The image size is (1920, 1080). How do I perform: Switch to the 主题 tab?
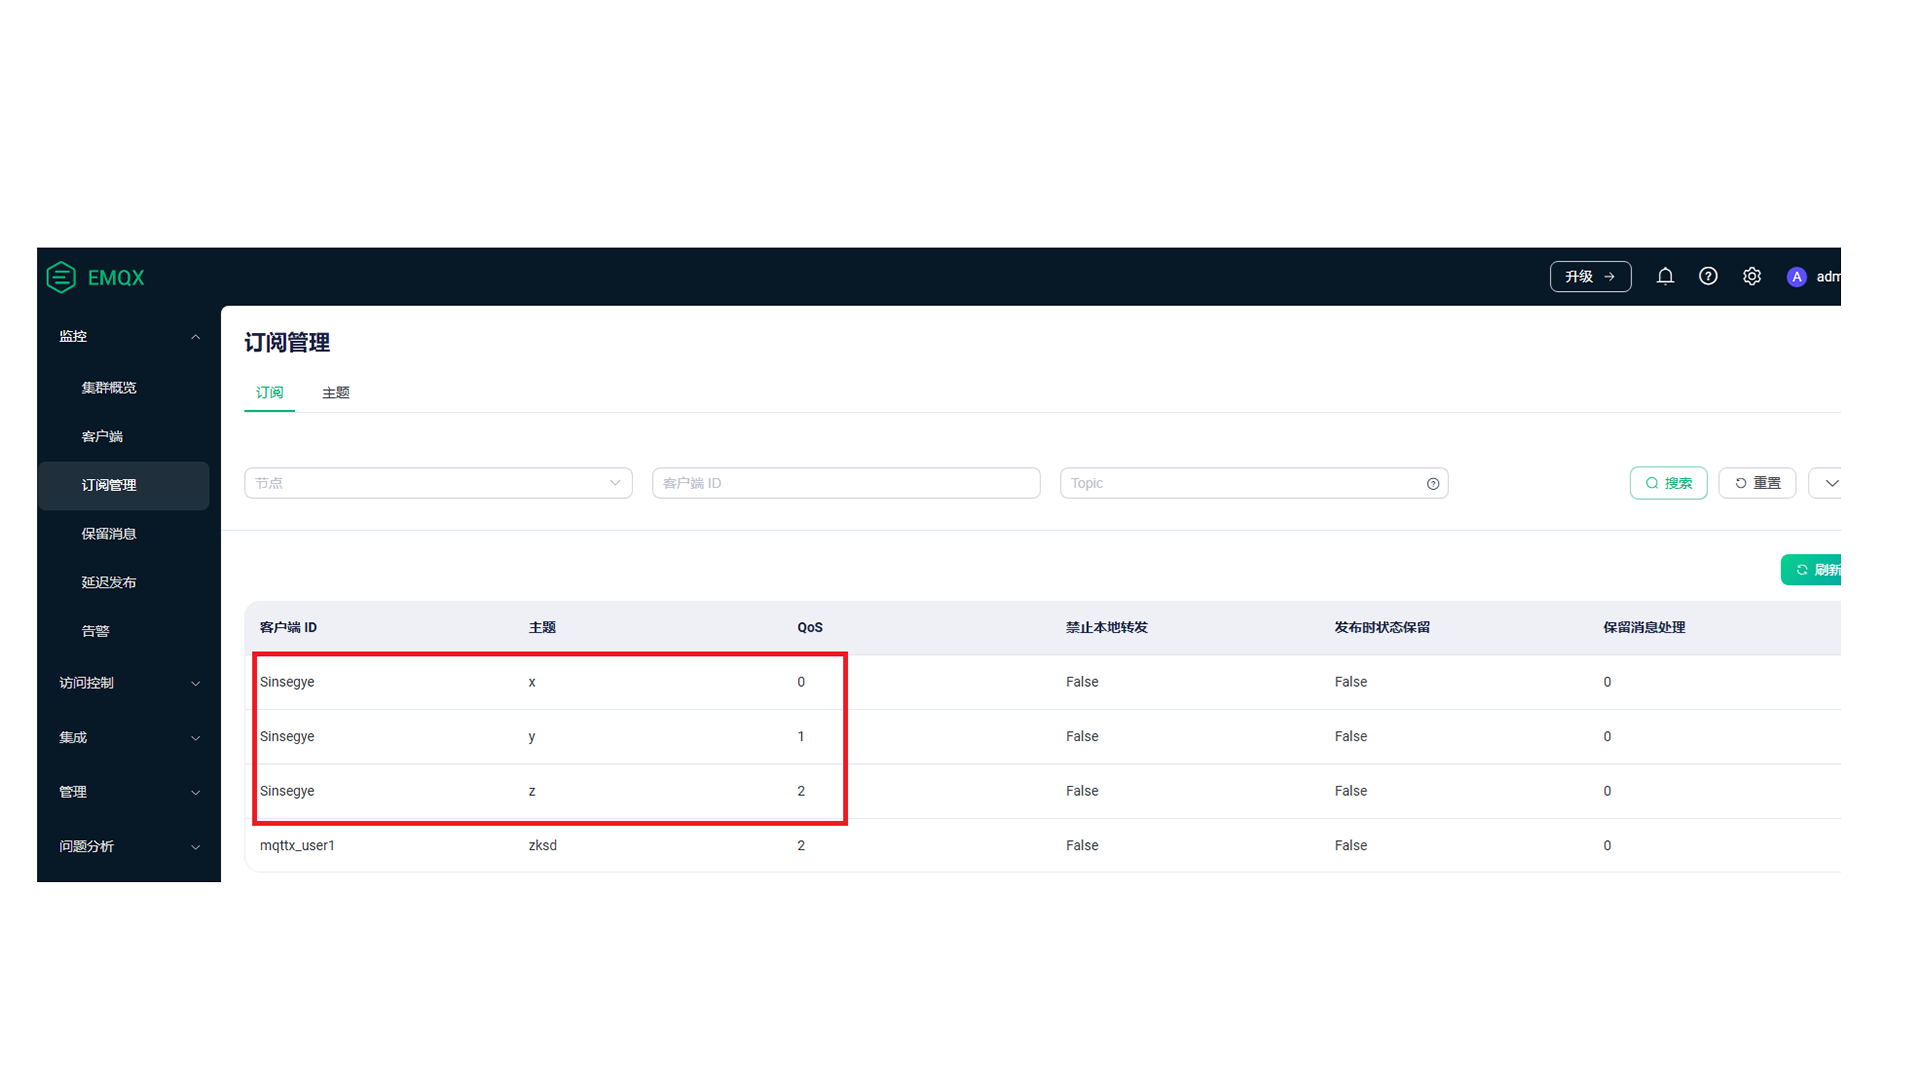336,393
